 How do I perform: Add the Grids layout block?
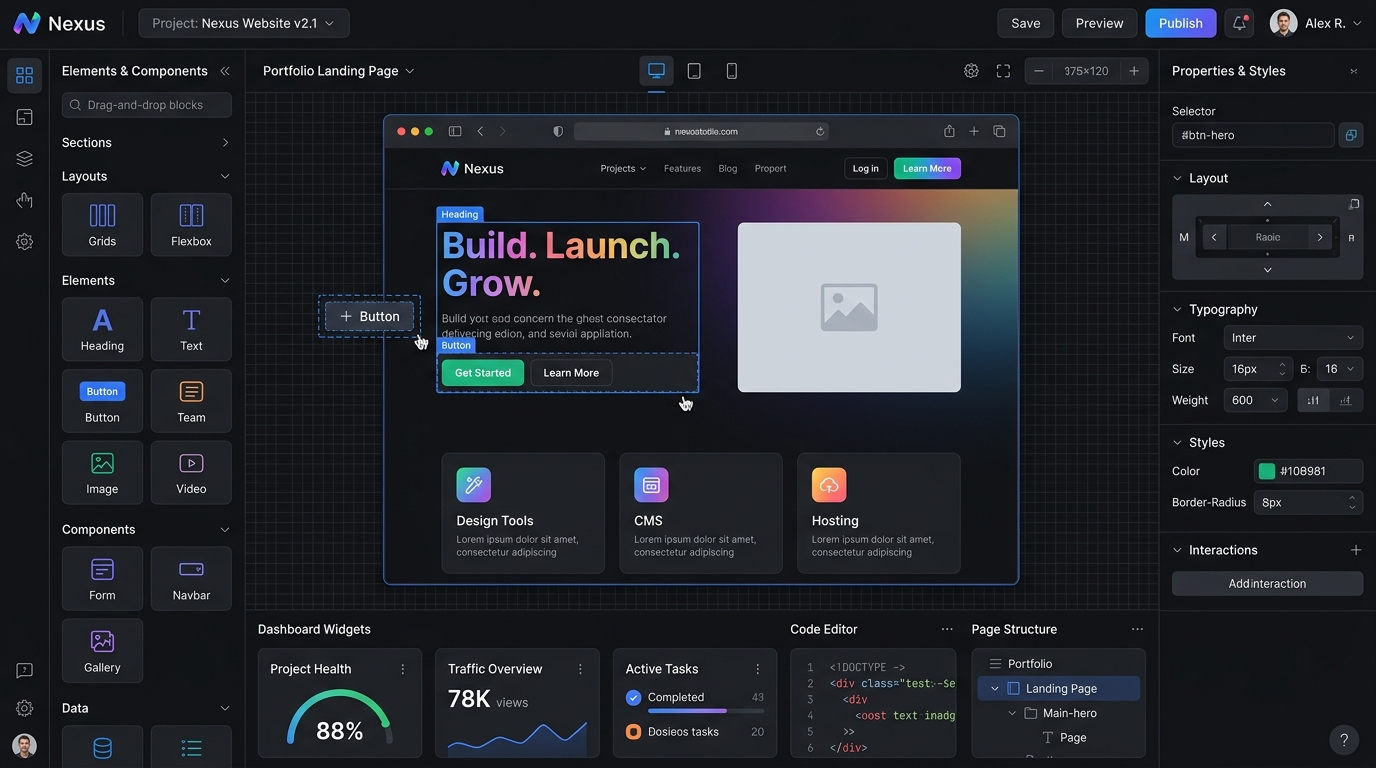(x=102, y=225)
